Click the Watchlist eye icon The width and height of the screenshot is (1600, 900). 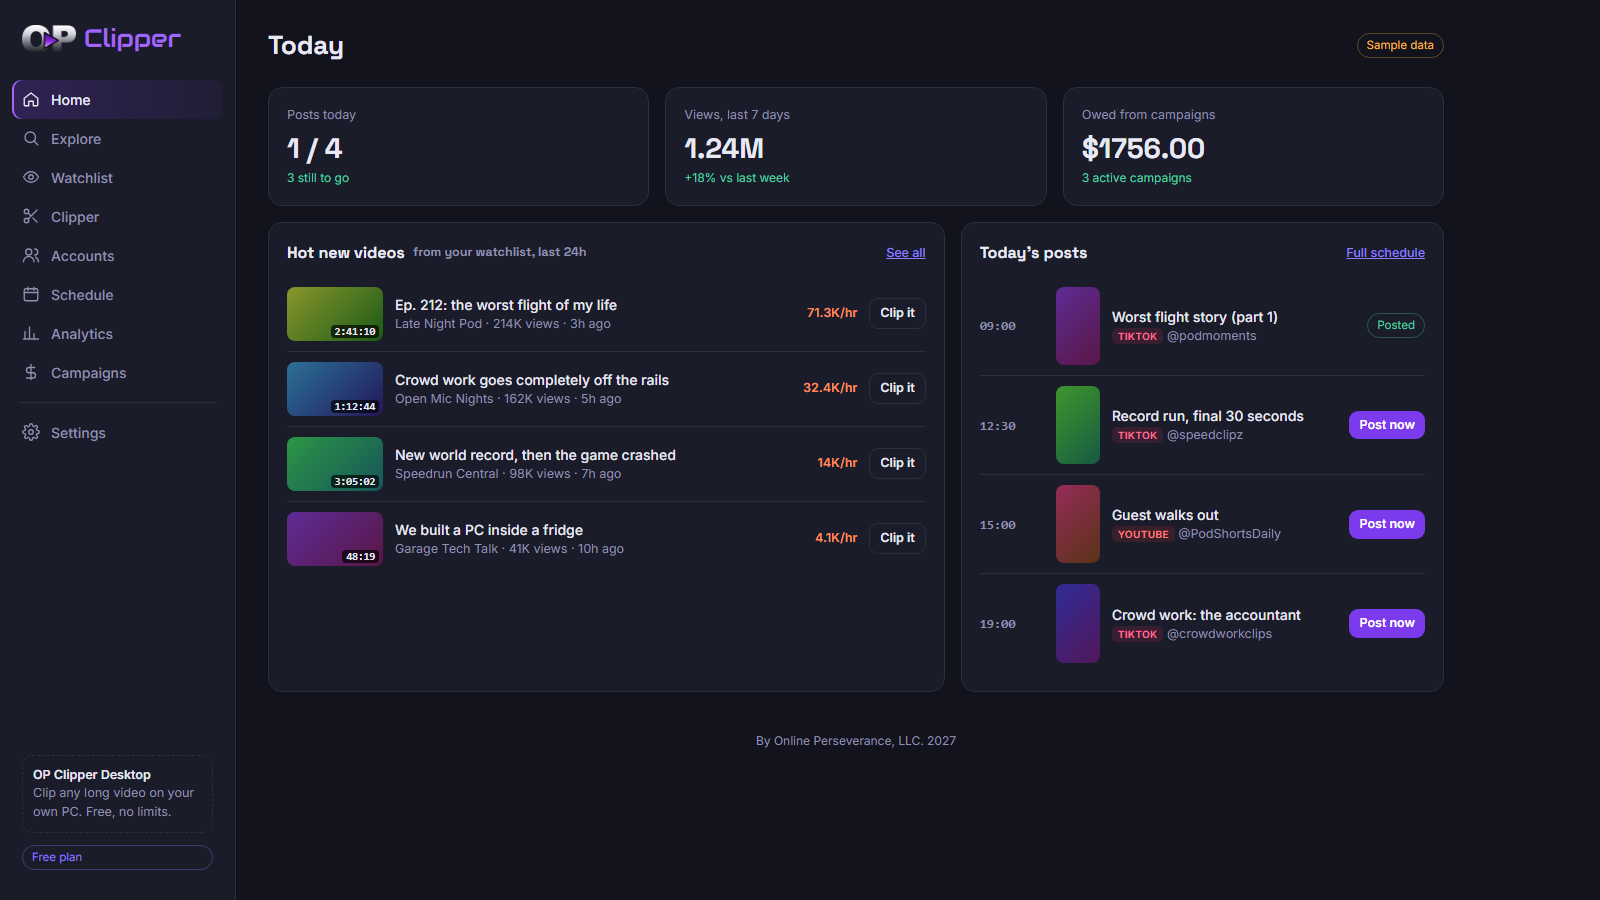31,178
